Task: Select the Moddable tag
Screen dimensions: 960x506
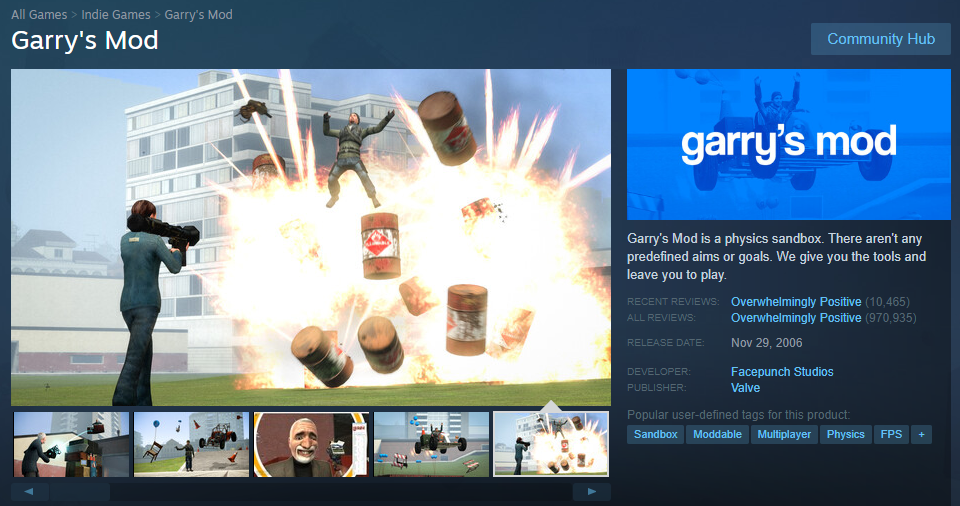Action: coord(717,434)
